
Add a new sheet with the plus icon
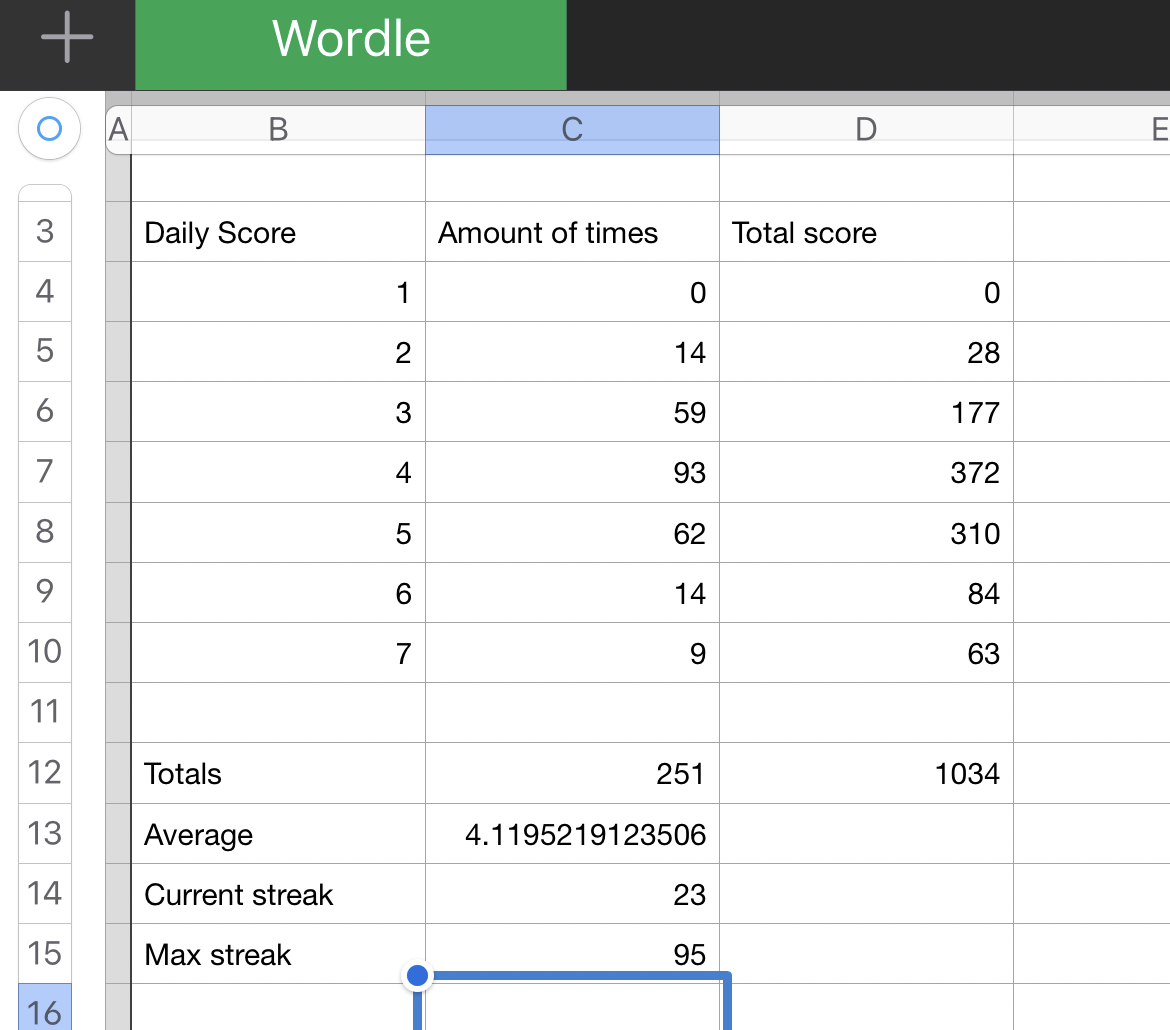67,37
